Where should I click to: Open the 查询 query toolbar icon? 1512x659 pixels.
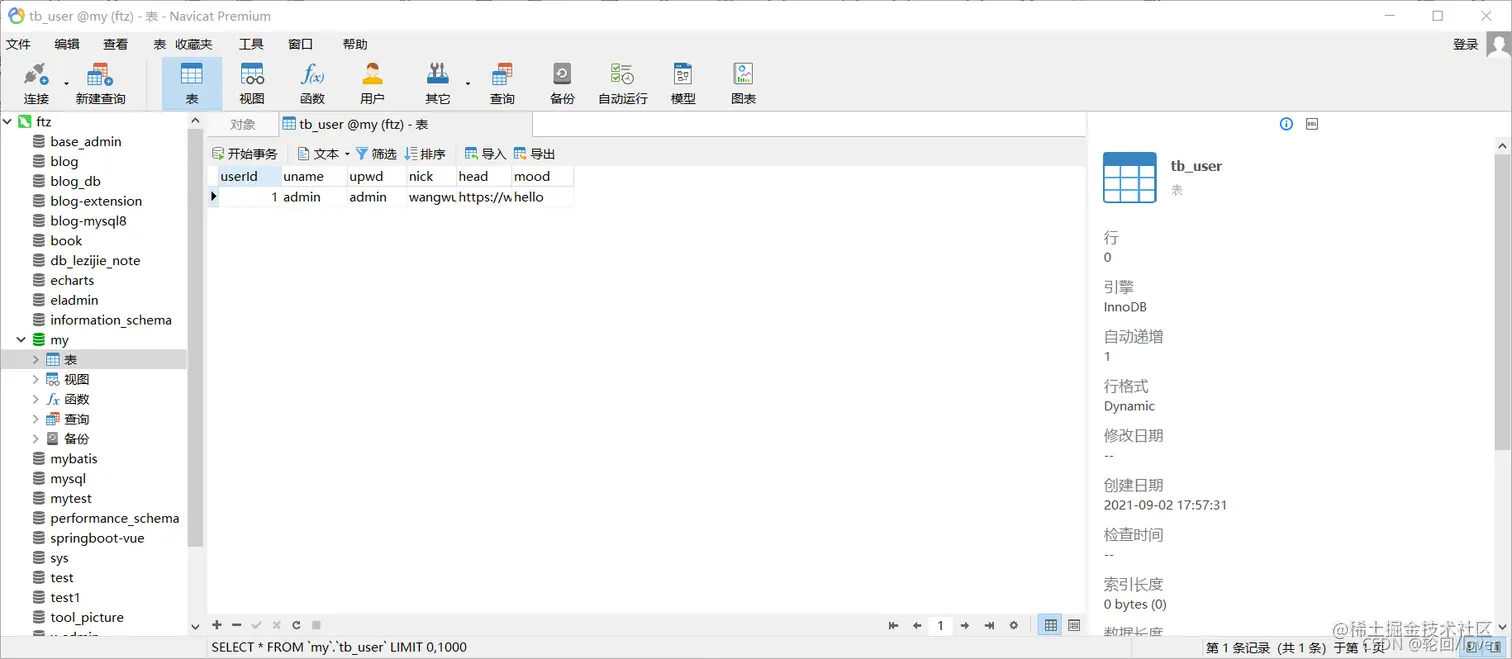(502, 83)
